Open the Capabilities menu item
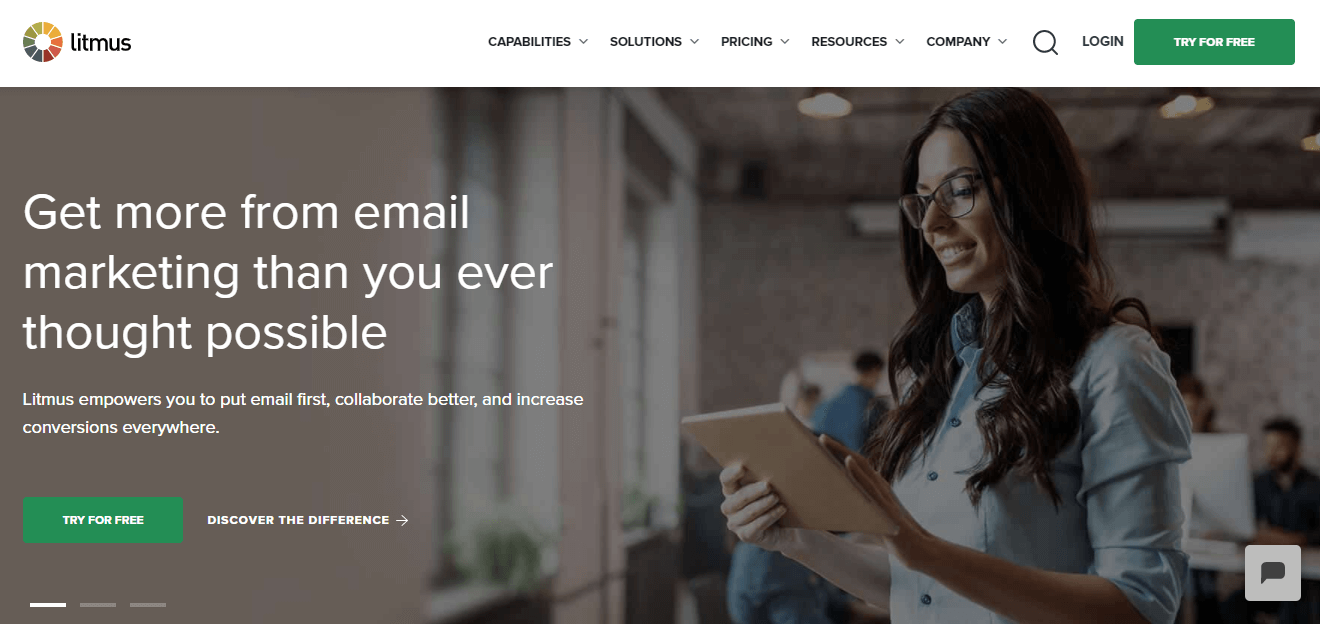Screen dimensions: 1320x624 (529, 42)
